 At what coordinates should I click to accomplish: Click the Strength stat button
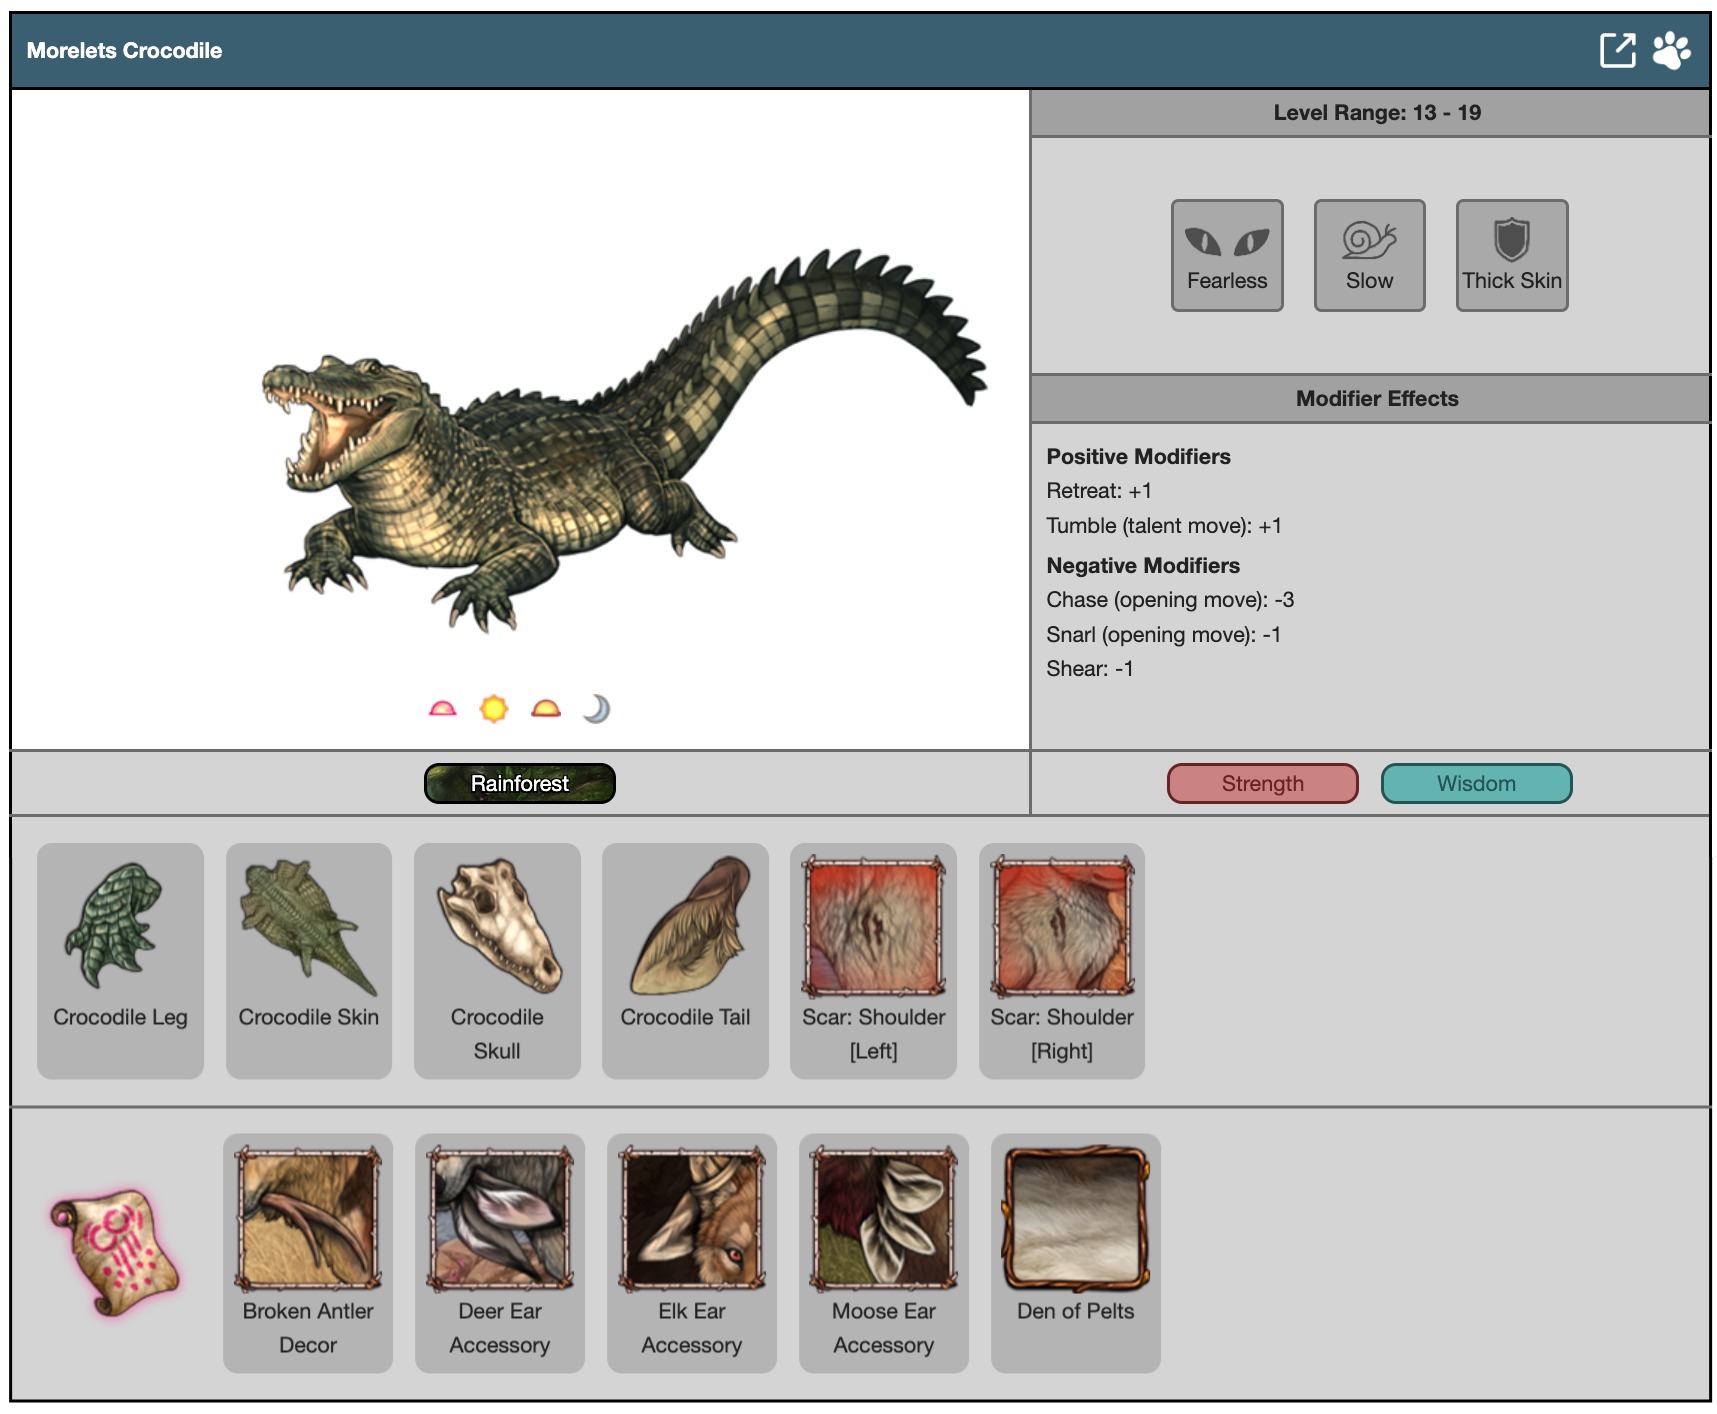click(1262, 784)
